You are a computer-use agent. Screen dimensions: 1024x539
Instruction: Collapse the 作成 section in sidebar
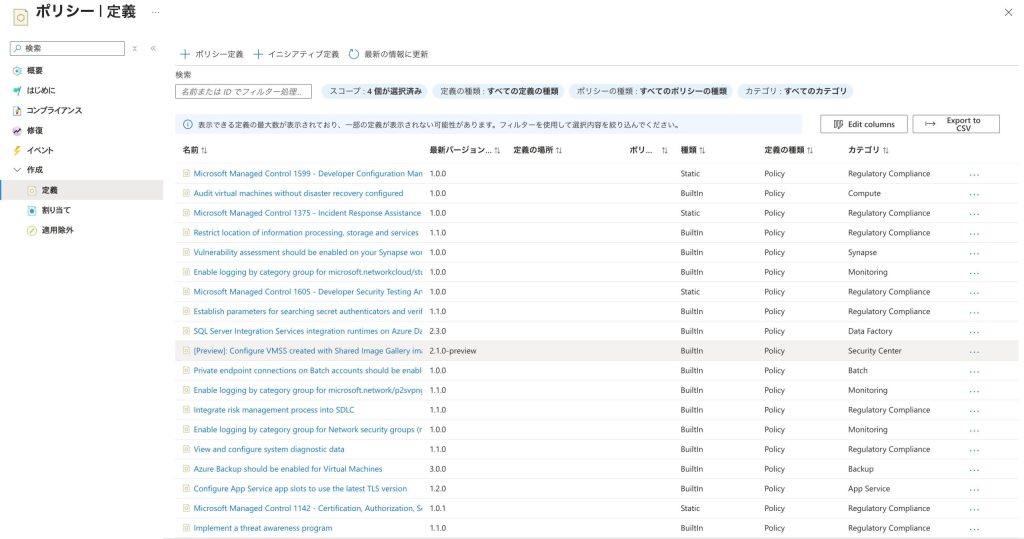(x=17, y=170)
